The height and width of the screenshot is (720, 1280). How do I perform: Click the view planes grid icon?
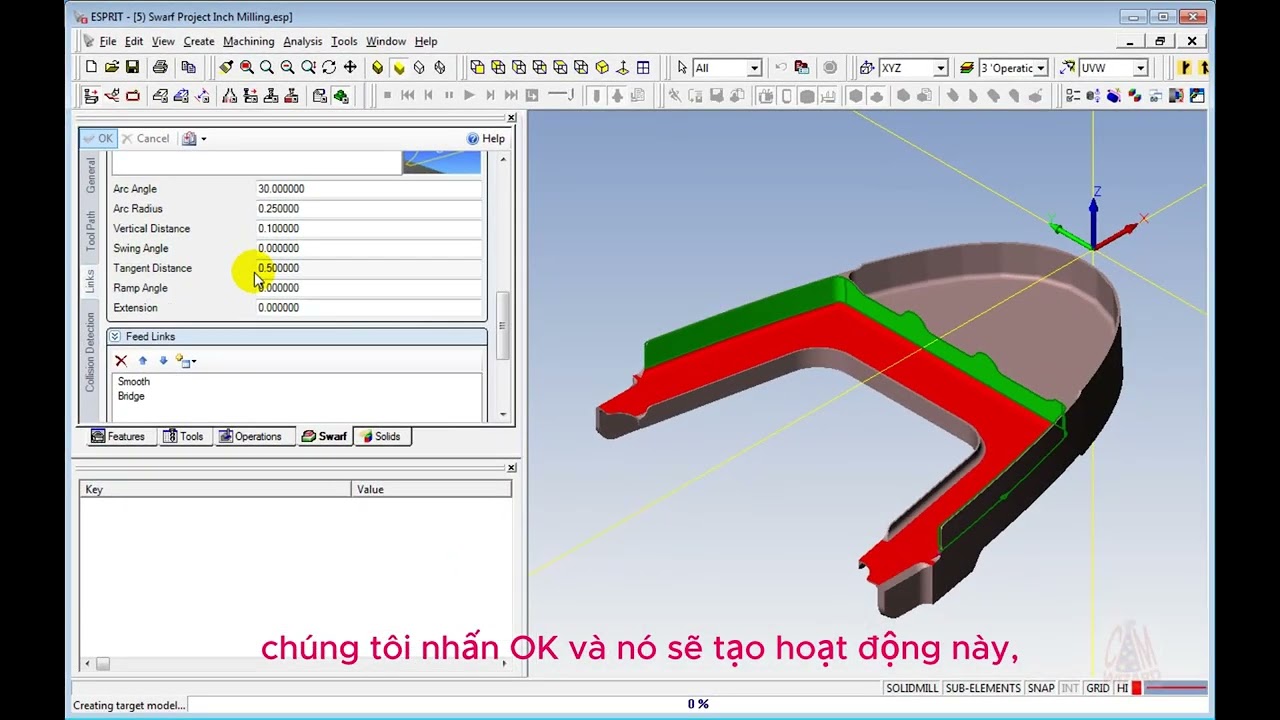click(x=643, y=67)
